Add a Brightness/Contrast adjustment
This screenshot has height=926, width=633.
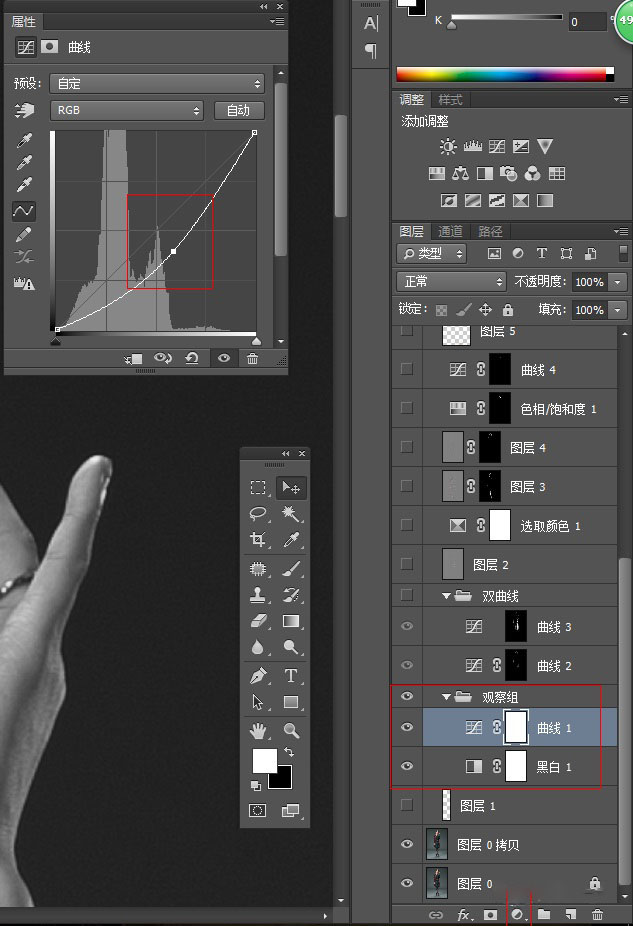pos(448,146)
